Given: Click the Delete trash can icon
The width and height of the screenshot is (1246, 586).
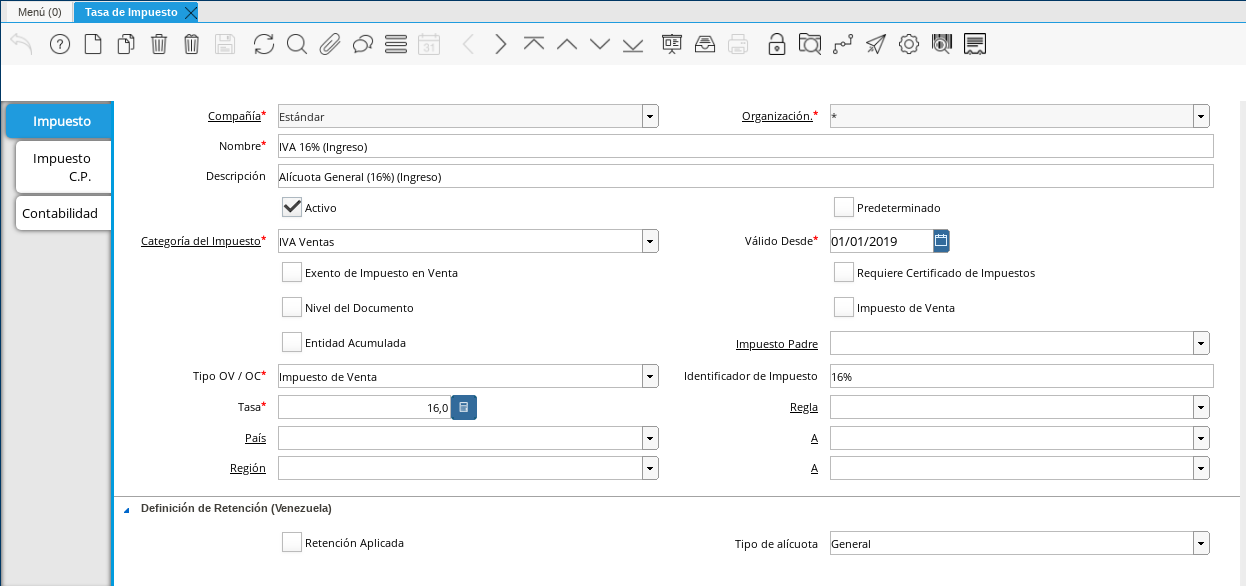Looking at the screenshot, I should pyautogui.click(x=159, y=44).
